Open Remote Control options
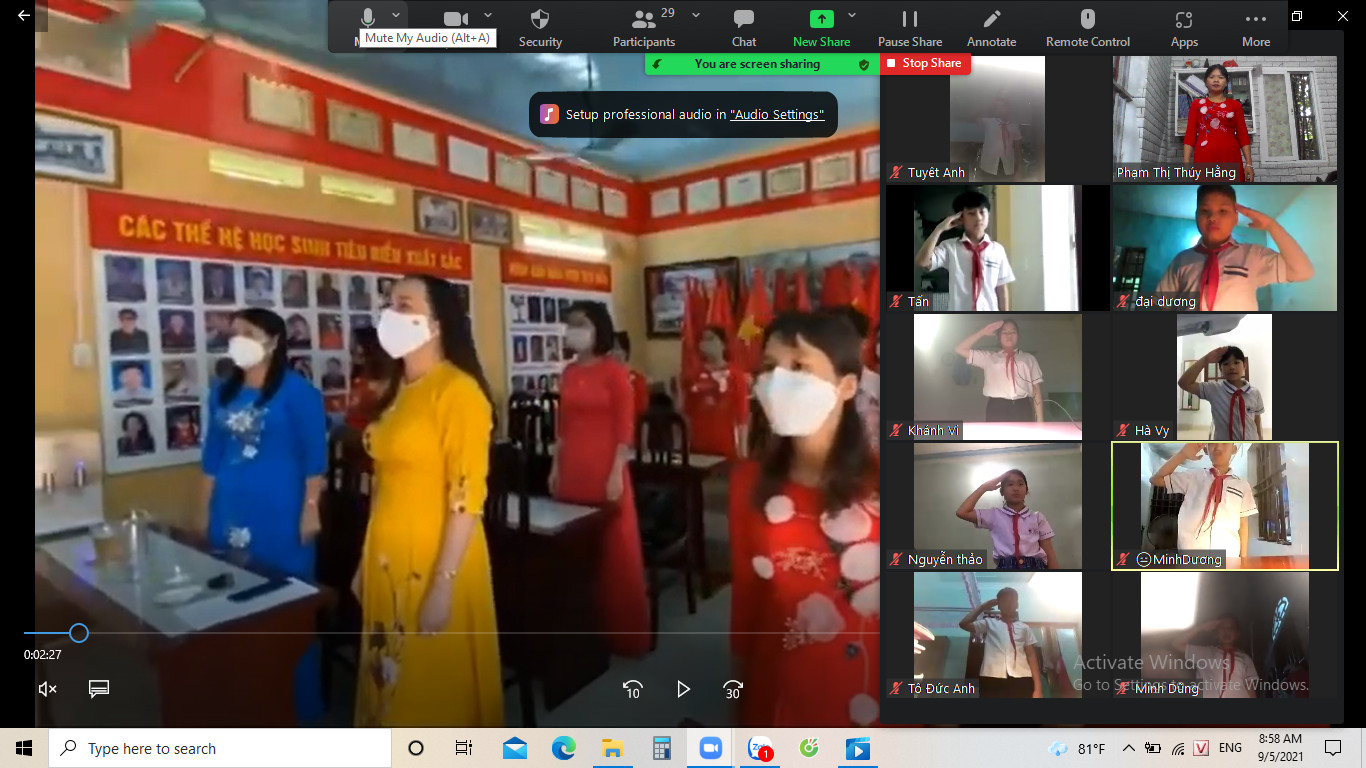The width and height of the screenshot is (1366, 768). pos(1087,27)
